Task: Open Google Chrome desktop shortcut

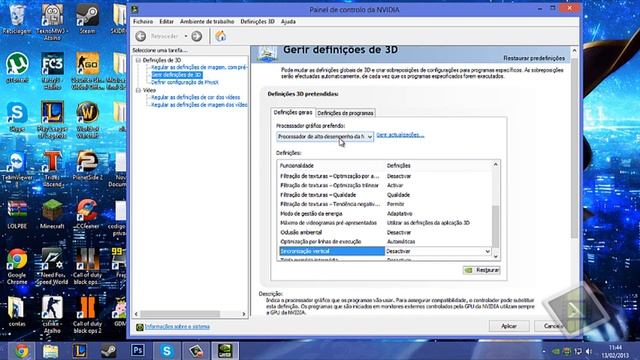Action: click(x=17, y=266)
